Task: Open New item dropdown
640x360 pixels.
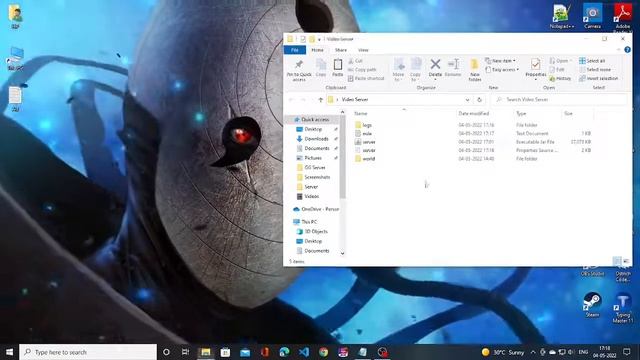Action: (500, 61)
